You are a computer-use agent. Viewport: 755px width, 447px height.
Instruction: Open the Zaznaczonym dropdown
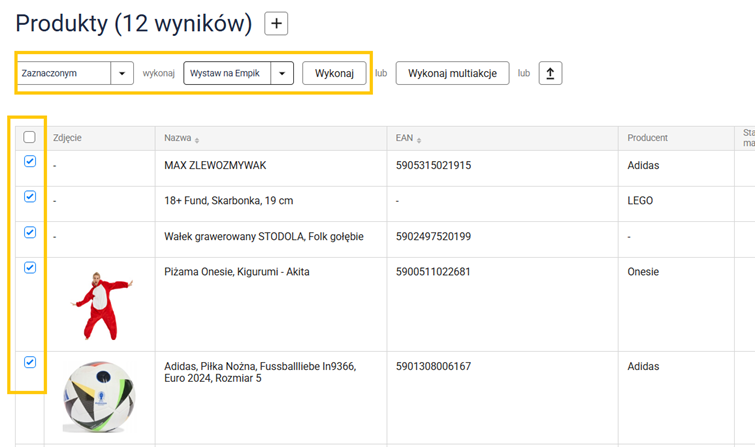click(x=121, y=73)
